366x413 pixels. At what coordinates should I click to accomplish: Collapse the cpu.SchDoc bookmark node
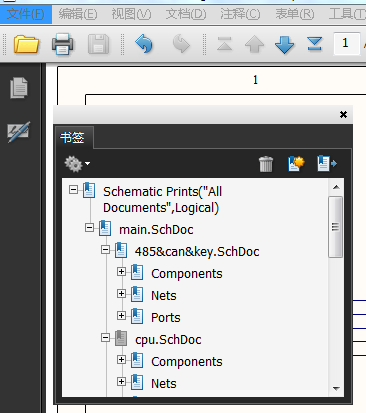pyautogui.click(x=105, y=338)
